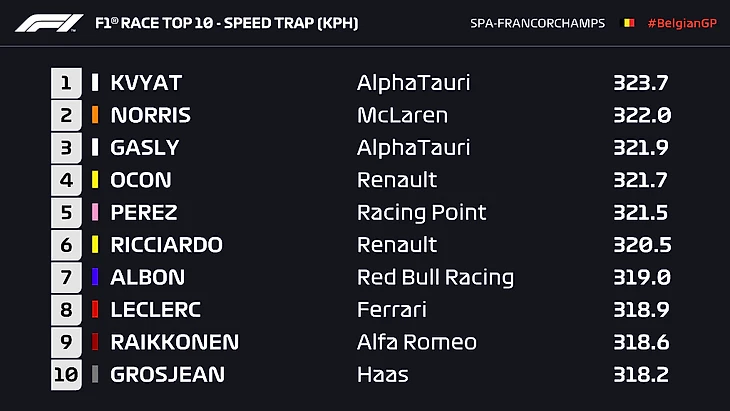The width and height of the screenshot is (730, 411).
Task: Click the Belgian flag icon
Action: pyautogui.click(x=629, y=23)
